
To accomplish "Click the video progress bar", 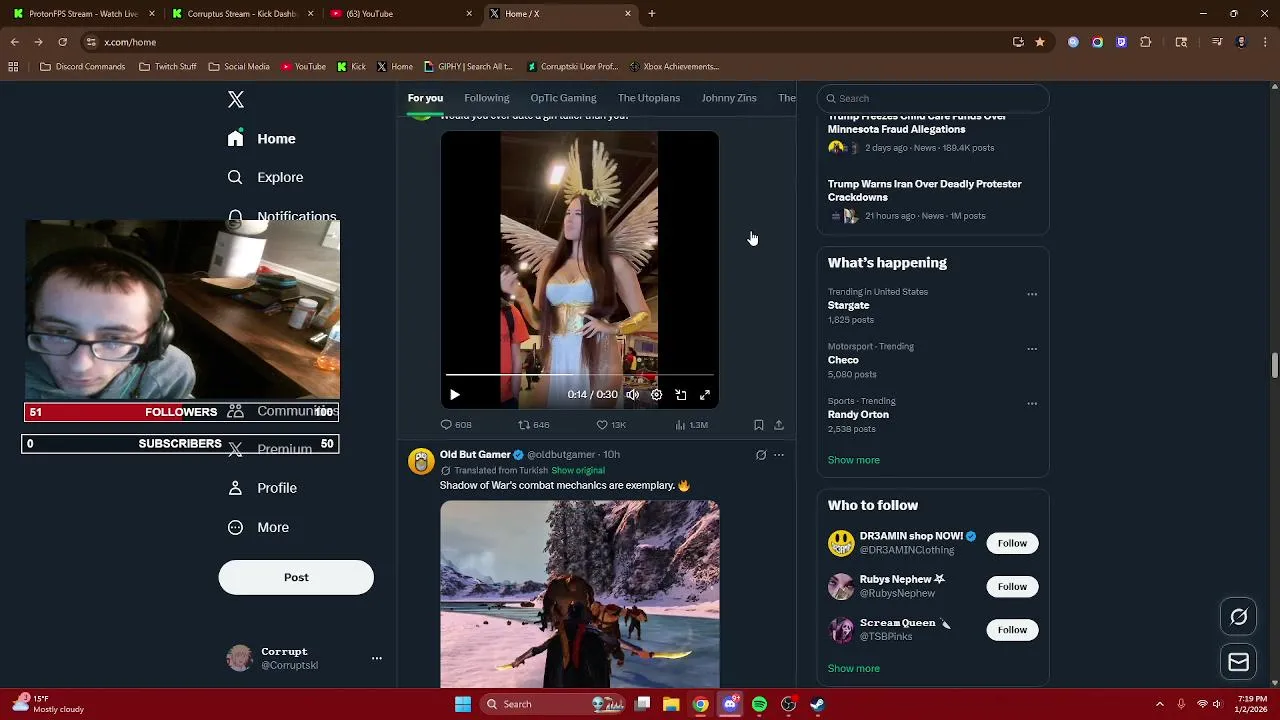I will 580,376.
